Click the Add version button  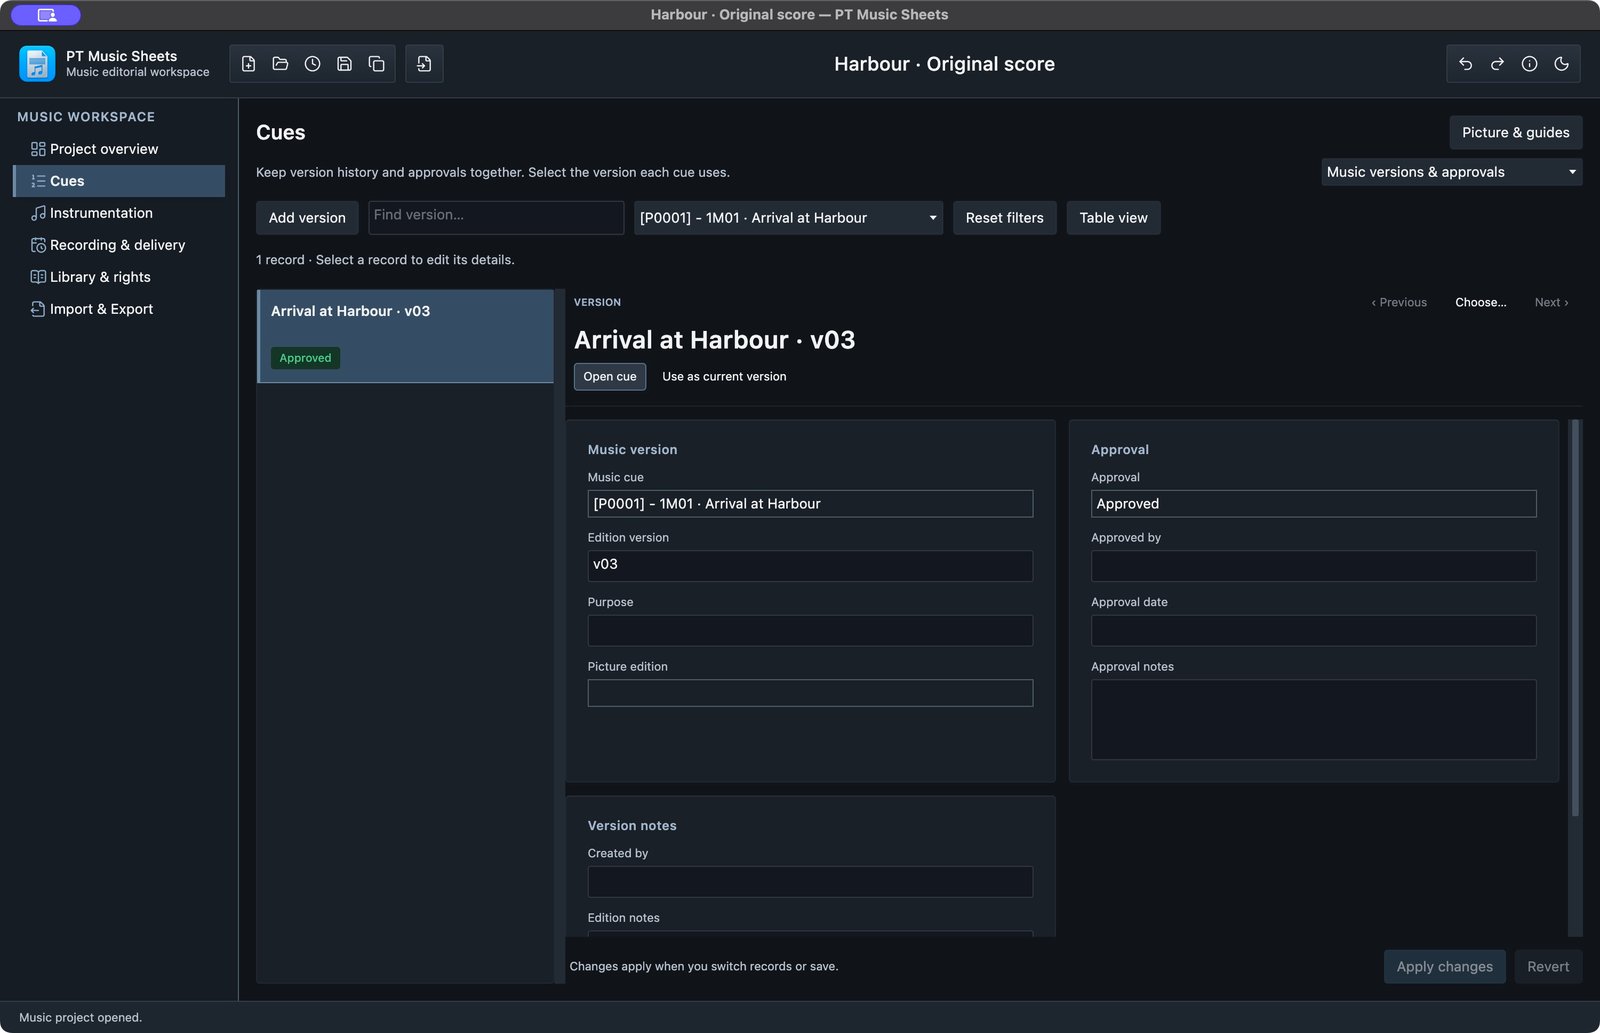point(307,218)
